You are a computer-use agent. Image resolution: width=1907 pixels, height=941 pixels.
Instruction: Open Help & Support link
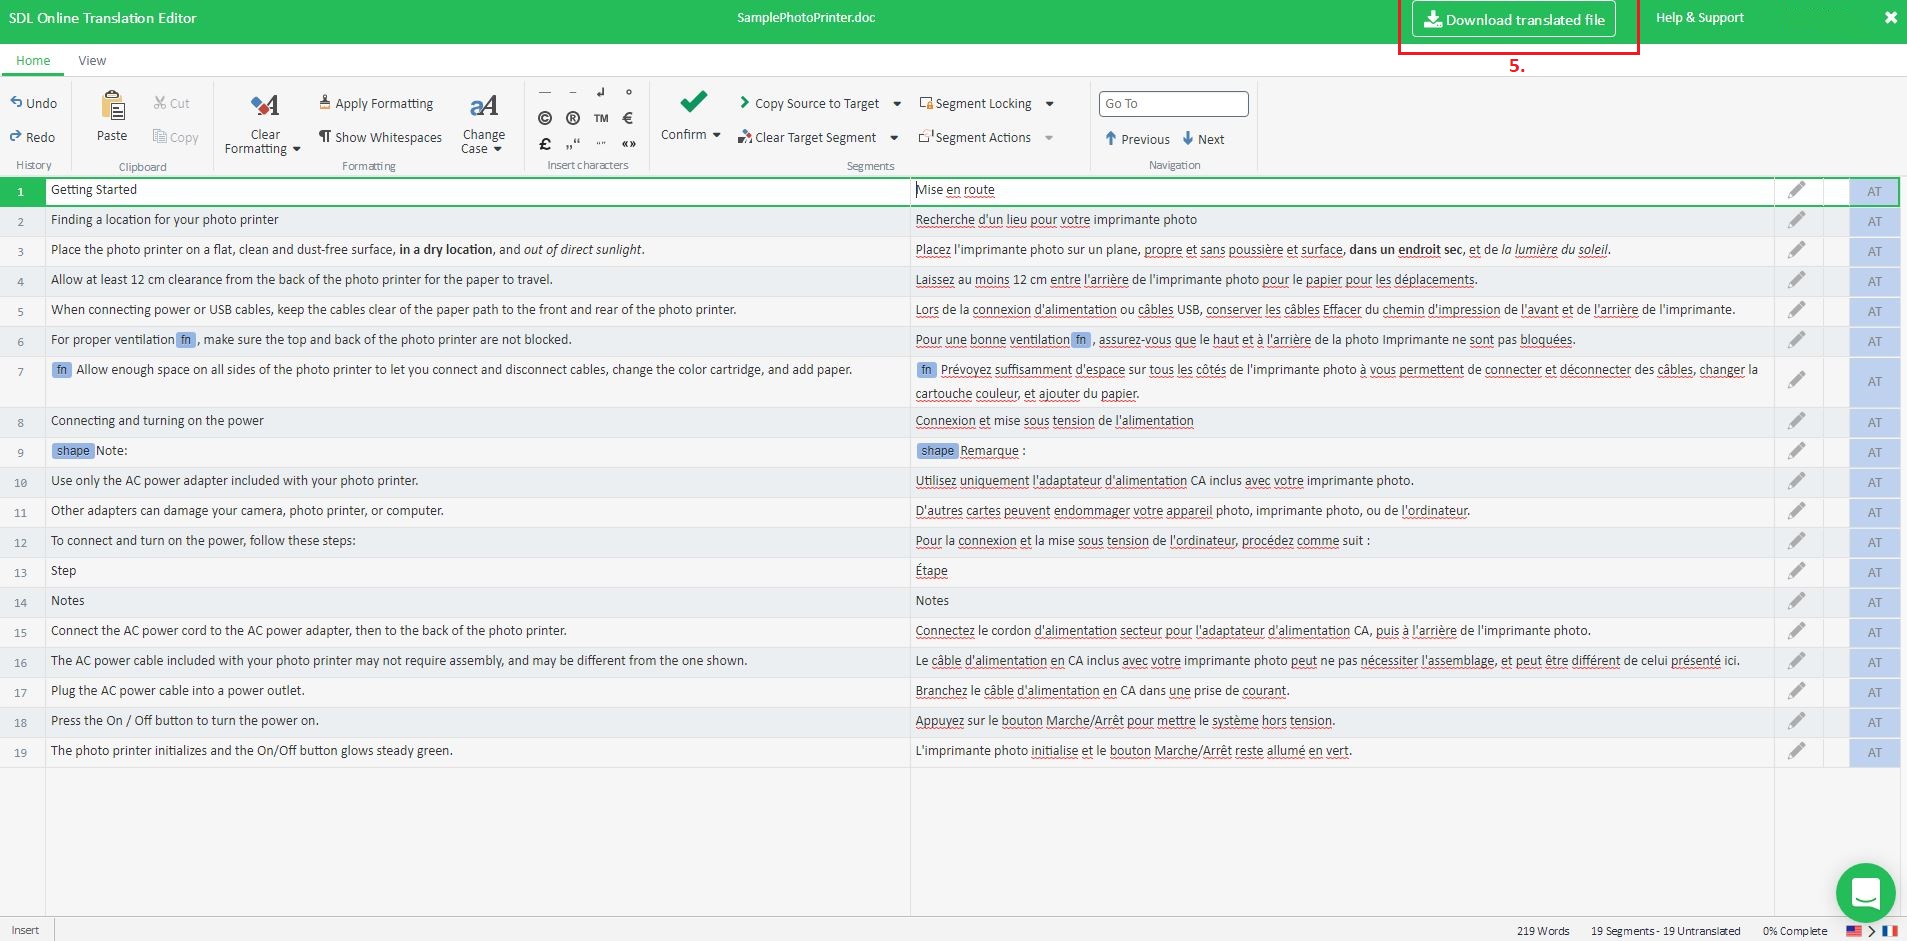(x=1699, y=18)
